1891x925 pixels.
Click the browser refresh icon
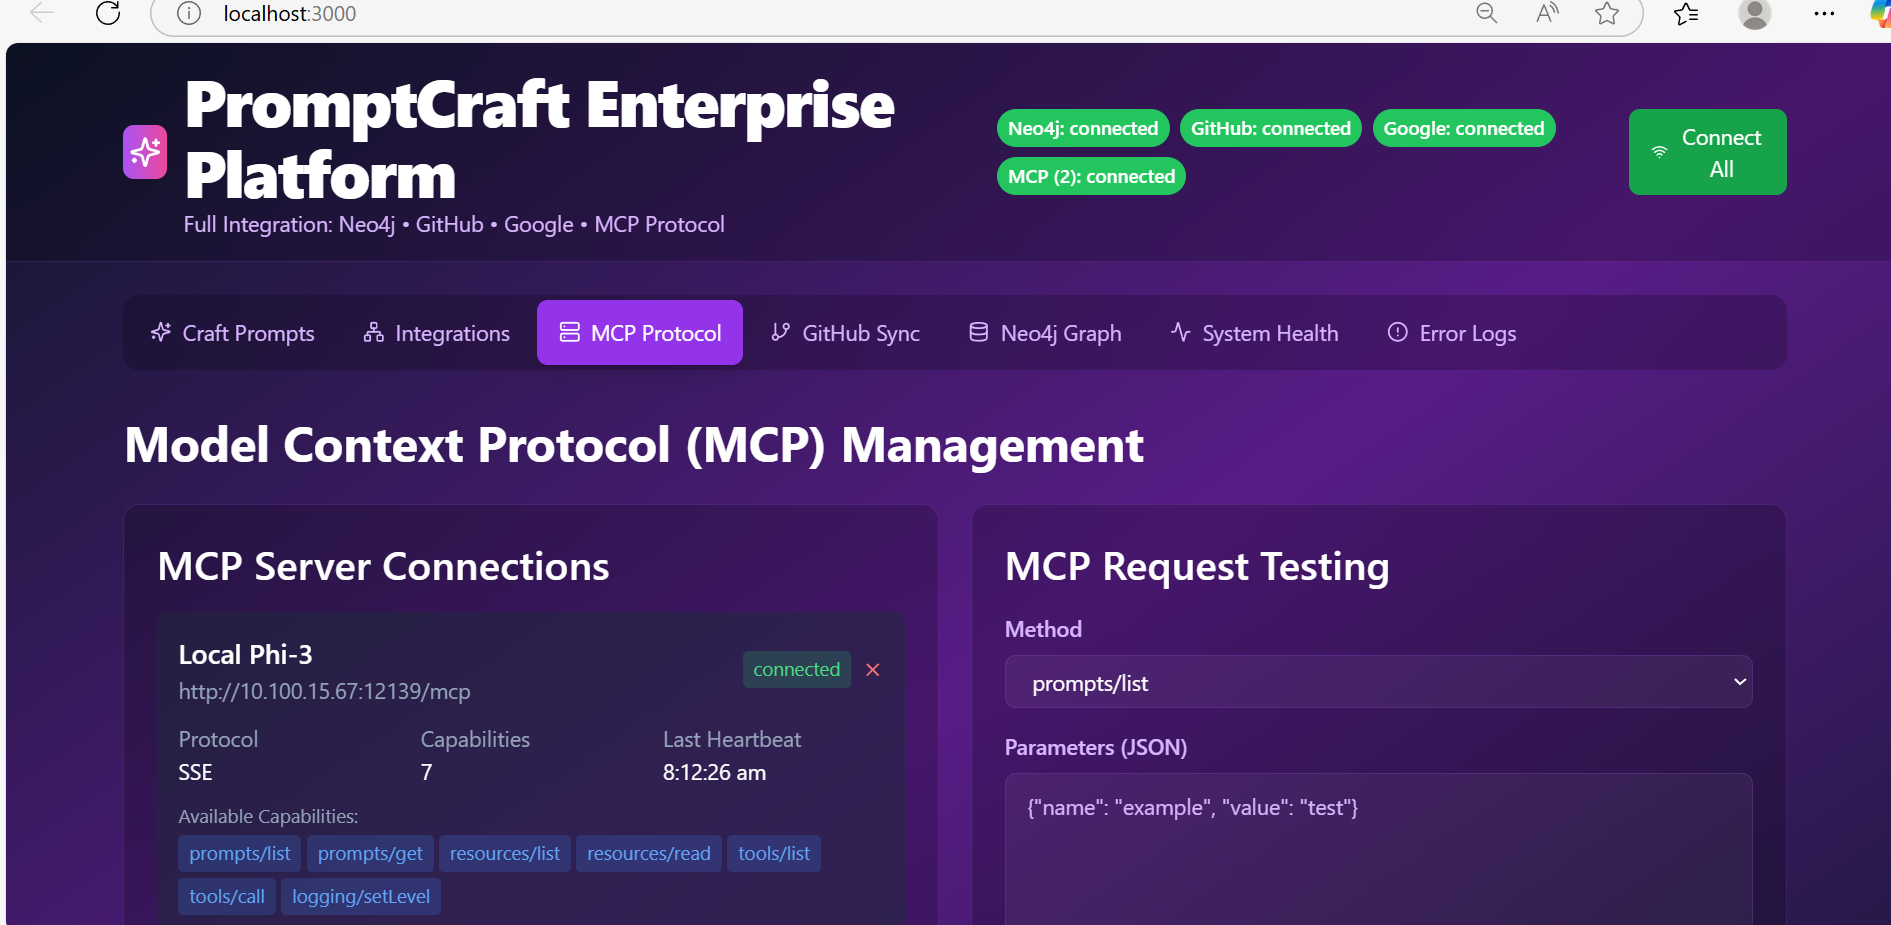[108, 13]
